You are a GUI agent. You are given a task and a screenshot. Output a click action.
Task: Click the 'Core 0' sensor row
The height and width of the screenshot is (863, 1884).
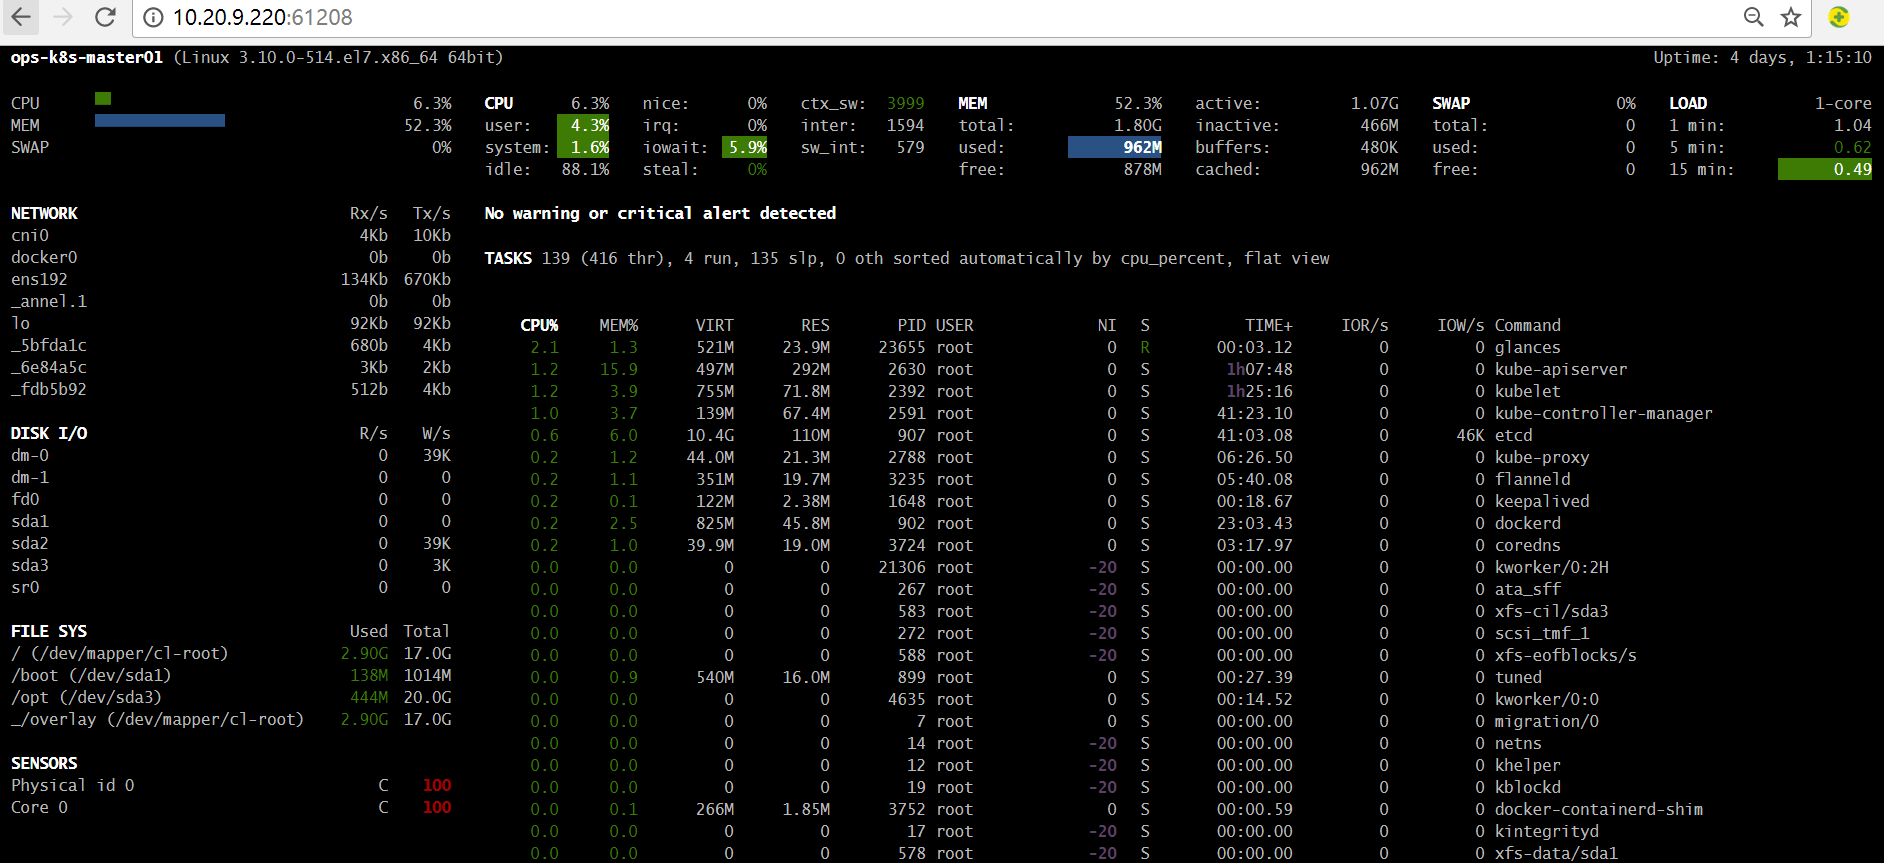click(231, 807)
